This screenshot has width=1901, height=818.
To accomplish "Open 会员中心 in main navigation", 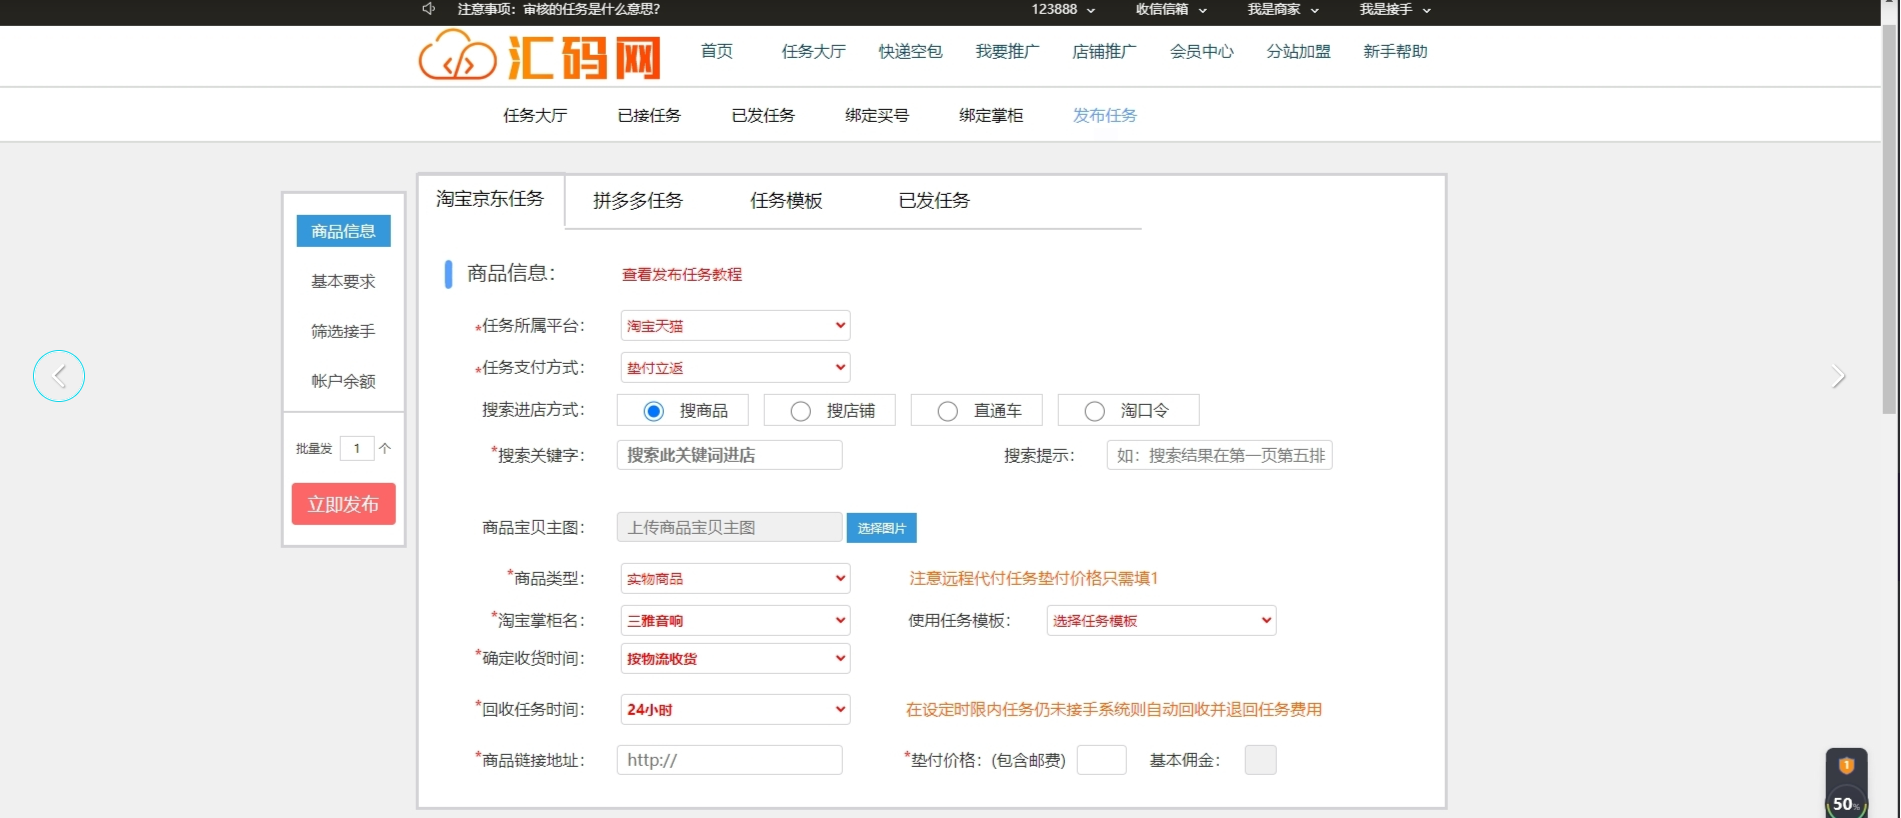I will 1201,52.
